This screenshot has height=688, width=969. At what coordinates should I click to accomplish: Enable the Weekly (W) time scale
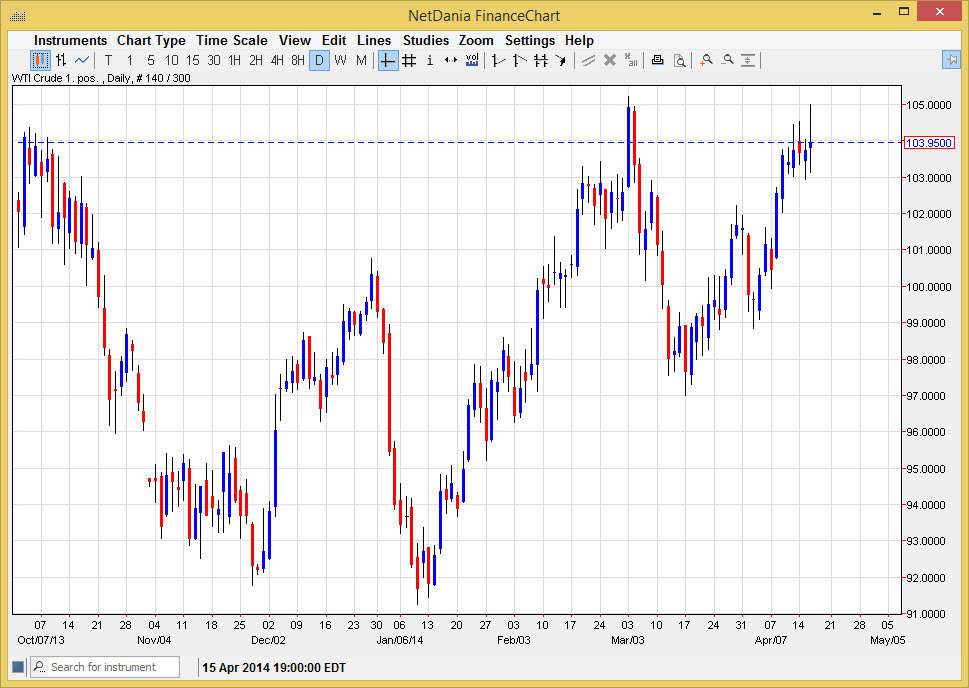pyautogui.click(x=340, y=61)
